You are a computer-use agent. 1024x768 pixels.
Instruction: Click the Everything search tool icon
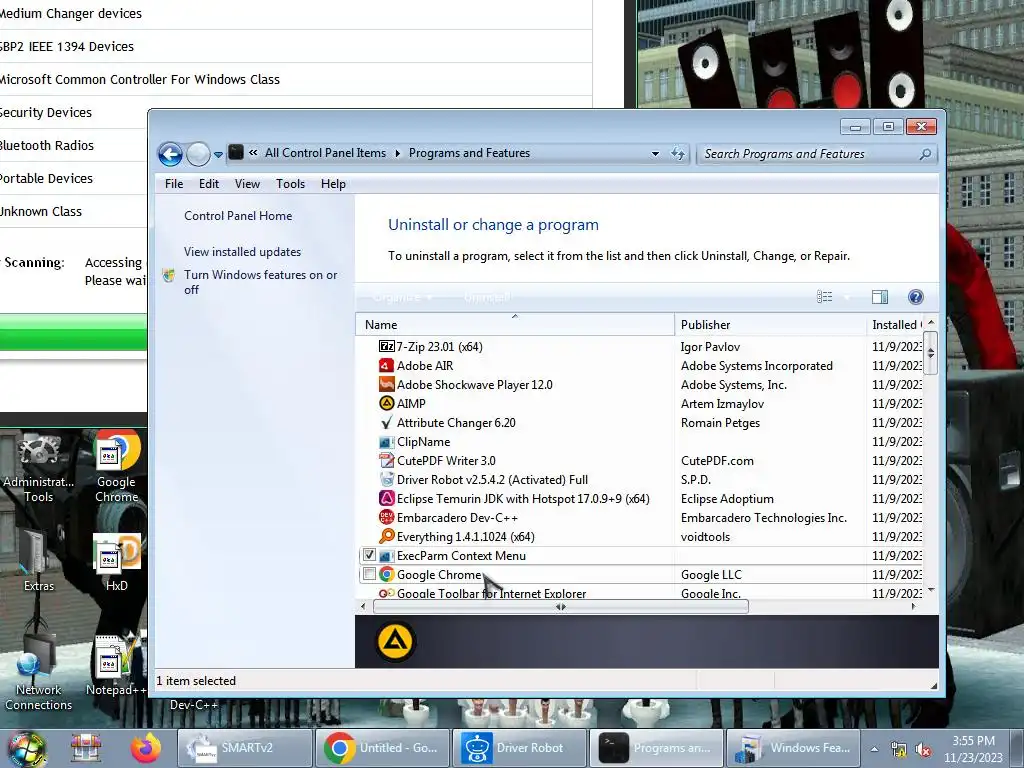(387, 536)
